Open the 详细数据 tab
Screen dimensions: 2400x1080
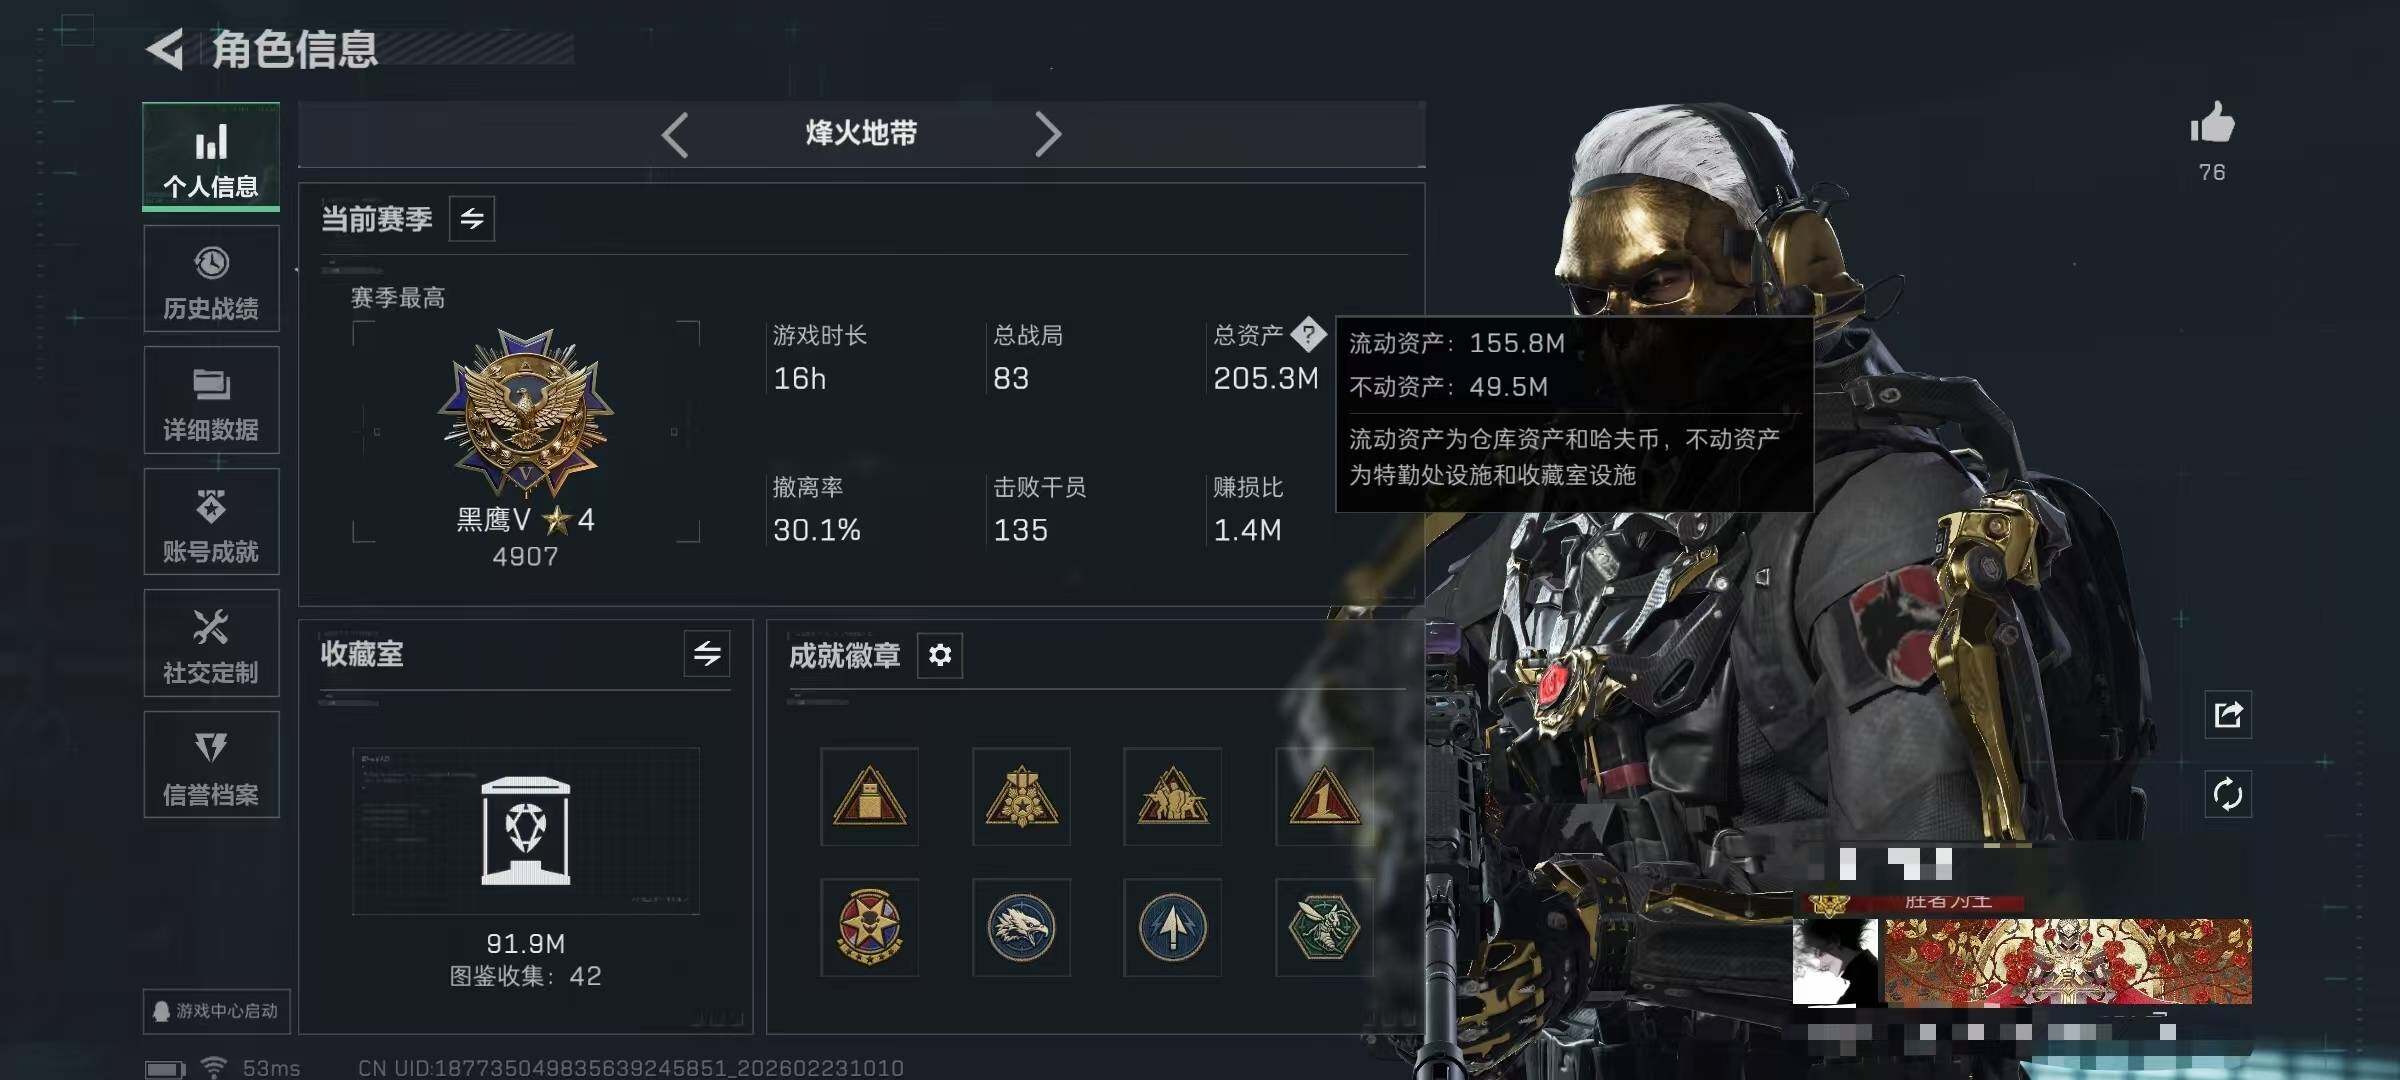coord(211,400)
